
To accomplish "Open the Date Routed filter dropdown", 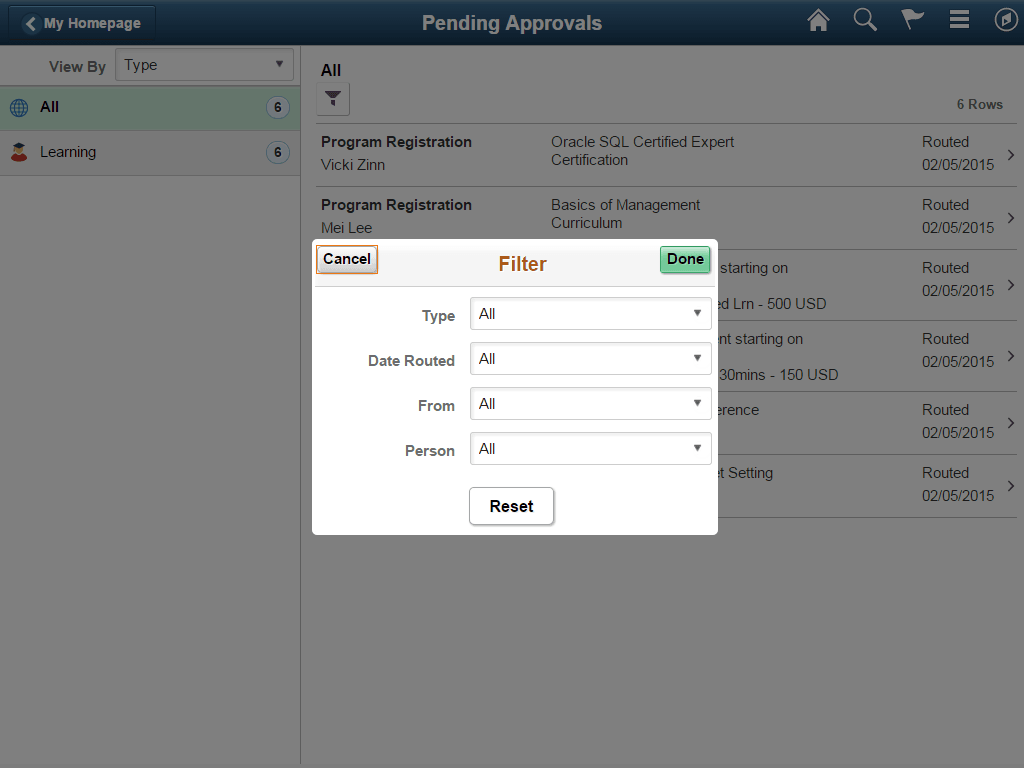I will click(590, 358).
